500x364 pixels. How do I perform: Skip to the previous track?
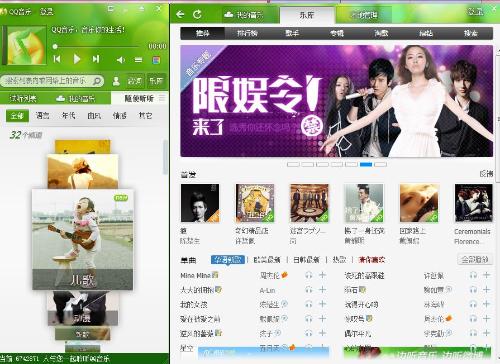click(x=57, y=59)
